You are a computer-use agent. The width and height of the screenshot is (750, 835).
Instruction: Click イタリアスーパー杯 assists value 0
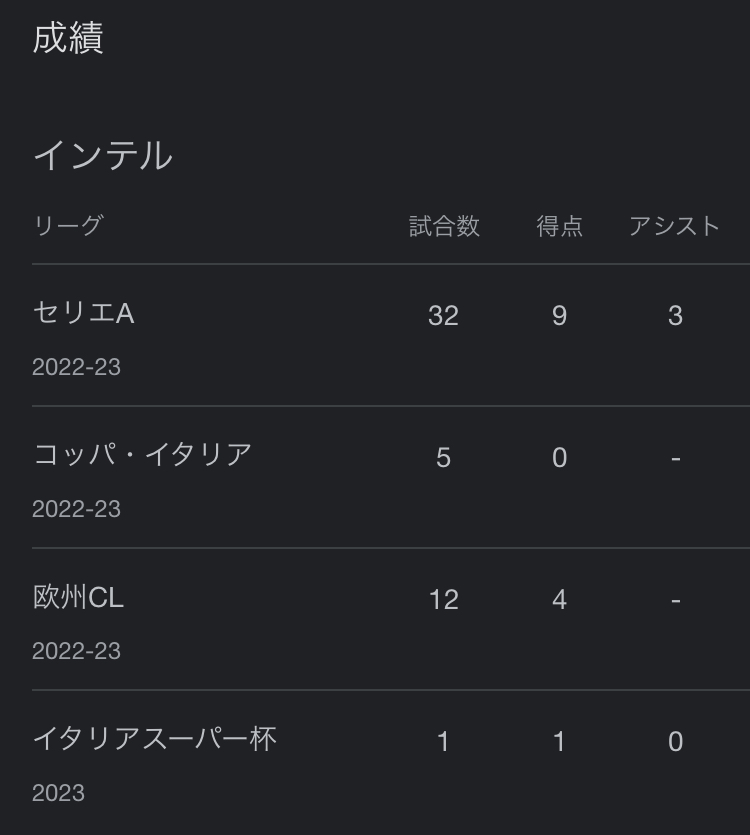click(x=675, y=742)
